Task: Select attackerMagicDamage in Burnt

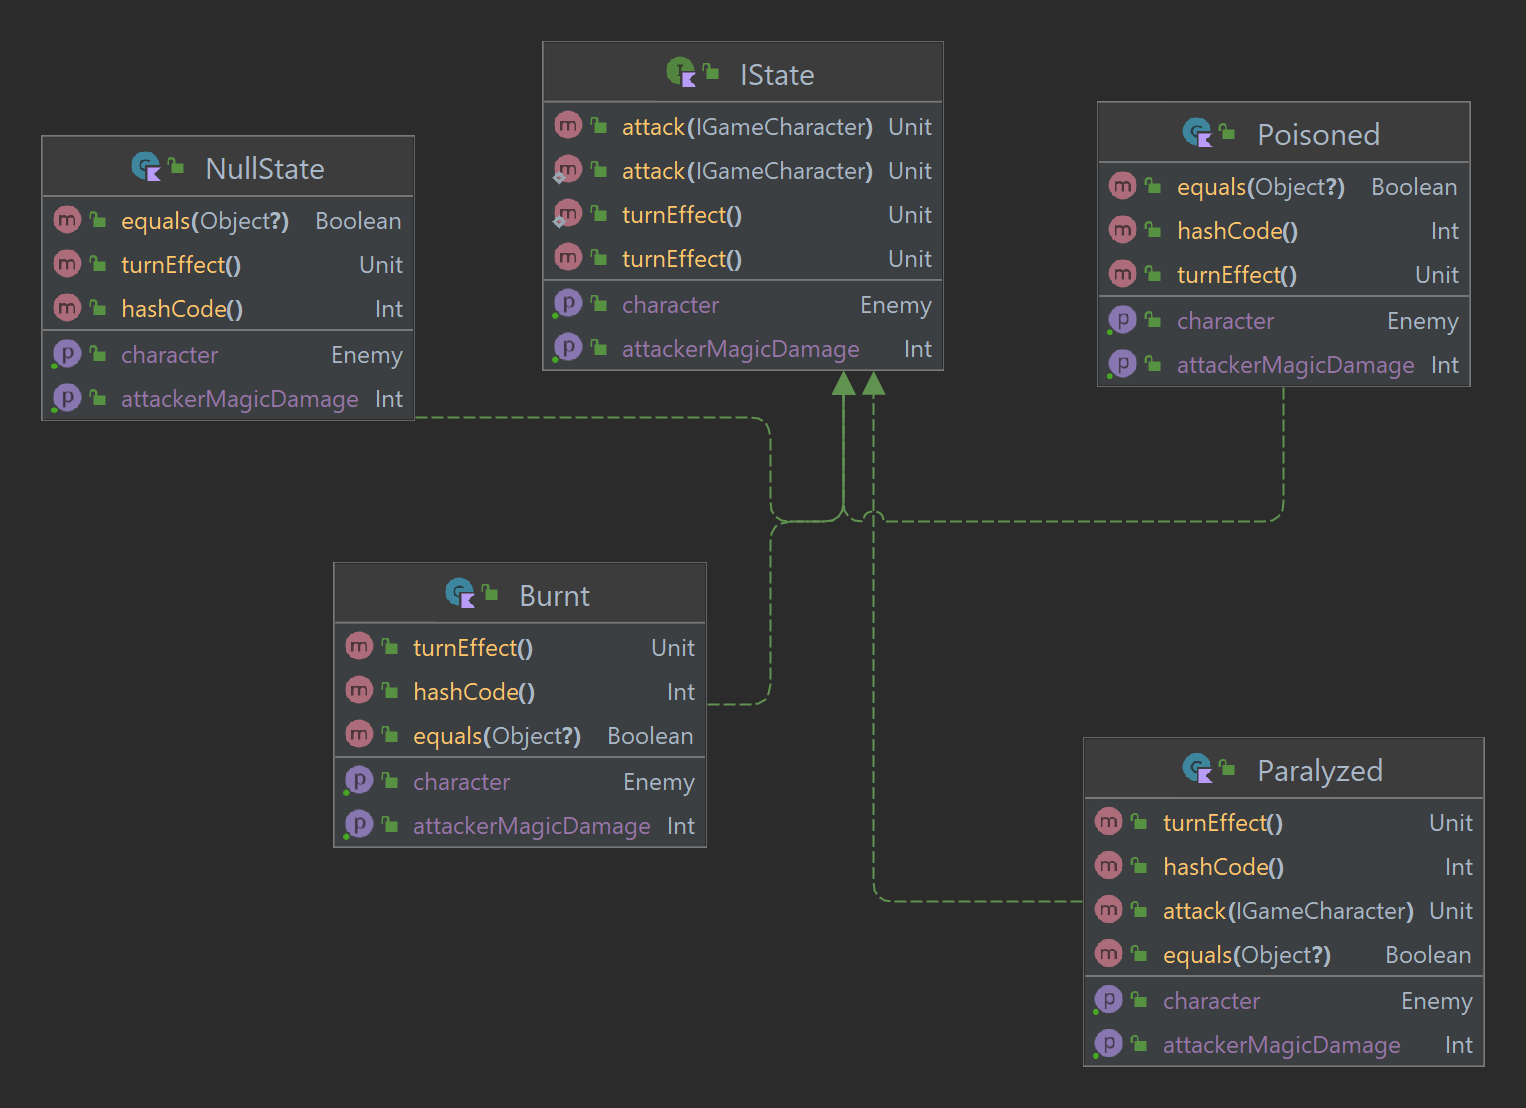Action: point(532,826)
